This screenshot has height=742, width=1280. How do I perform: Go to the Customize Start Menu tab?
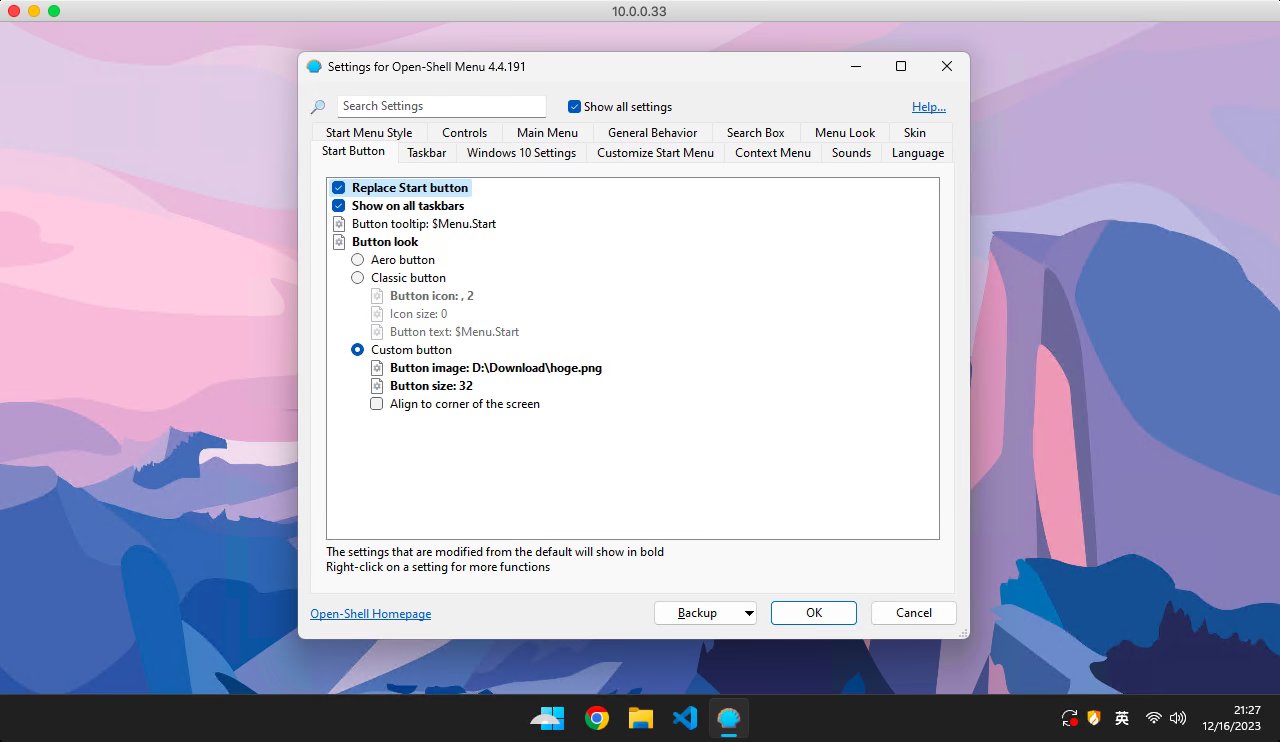point(655,153)
